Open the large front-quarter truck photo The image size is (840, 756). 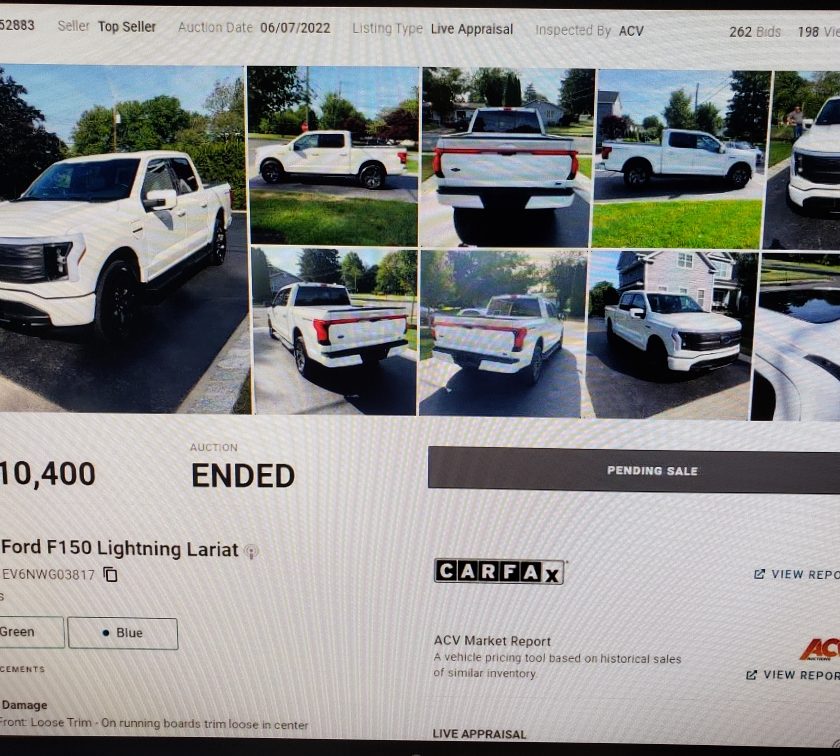(124, 238)
